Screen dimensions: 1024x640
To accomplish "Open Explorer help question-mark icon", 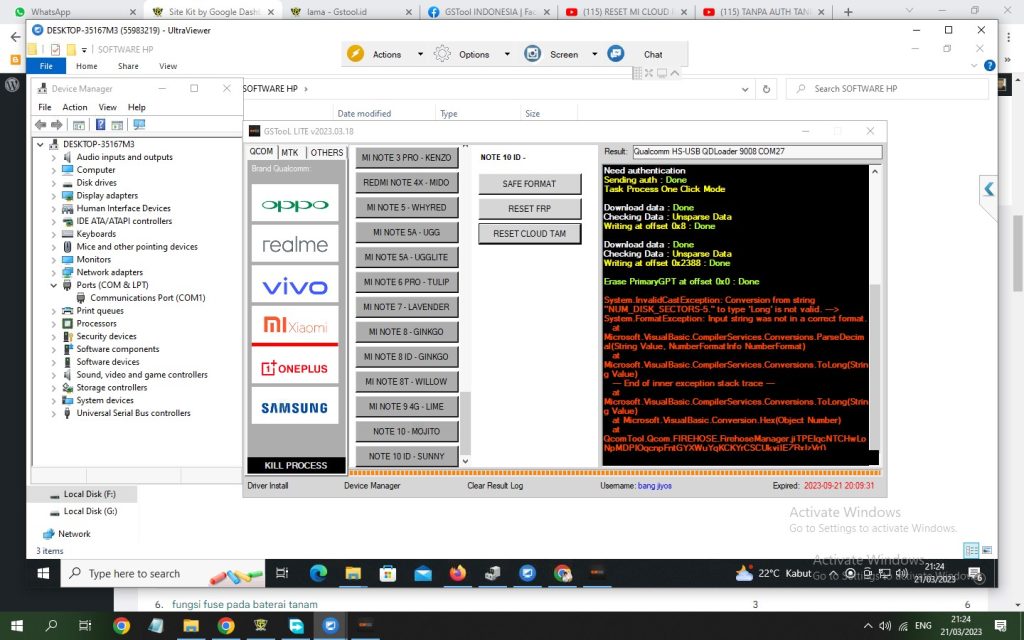I will pos(989,65).
